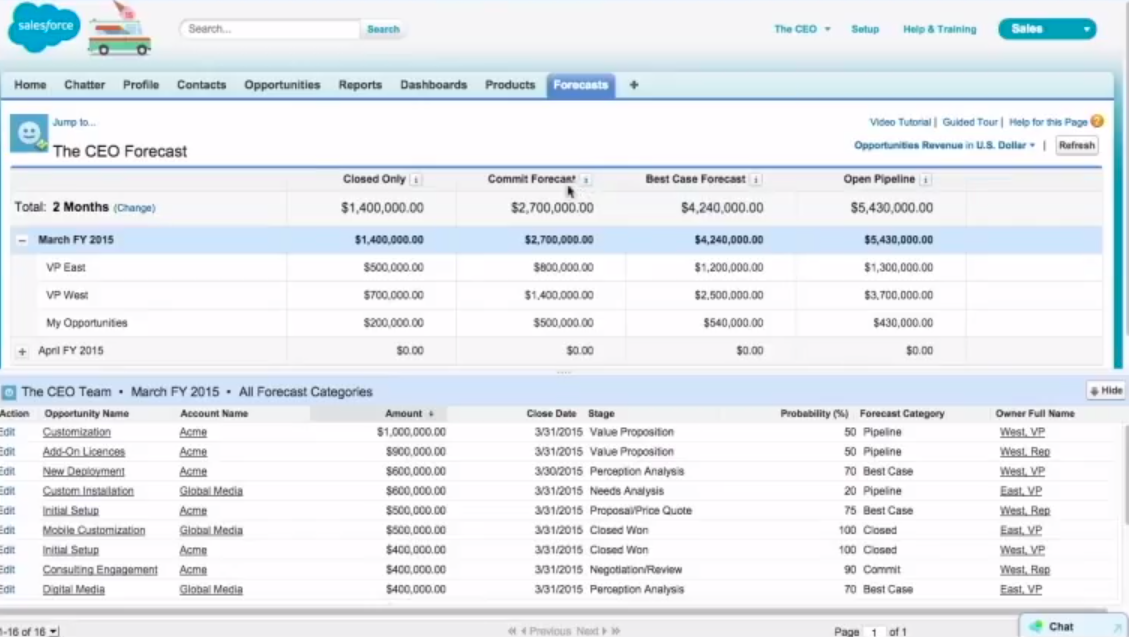Image resolution: width=1129 pixels, height=637 pixels.
Task: Click into the Search input field
Action: (270, 29)
